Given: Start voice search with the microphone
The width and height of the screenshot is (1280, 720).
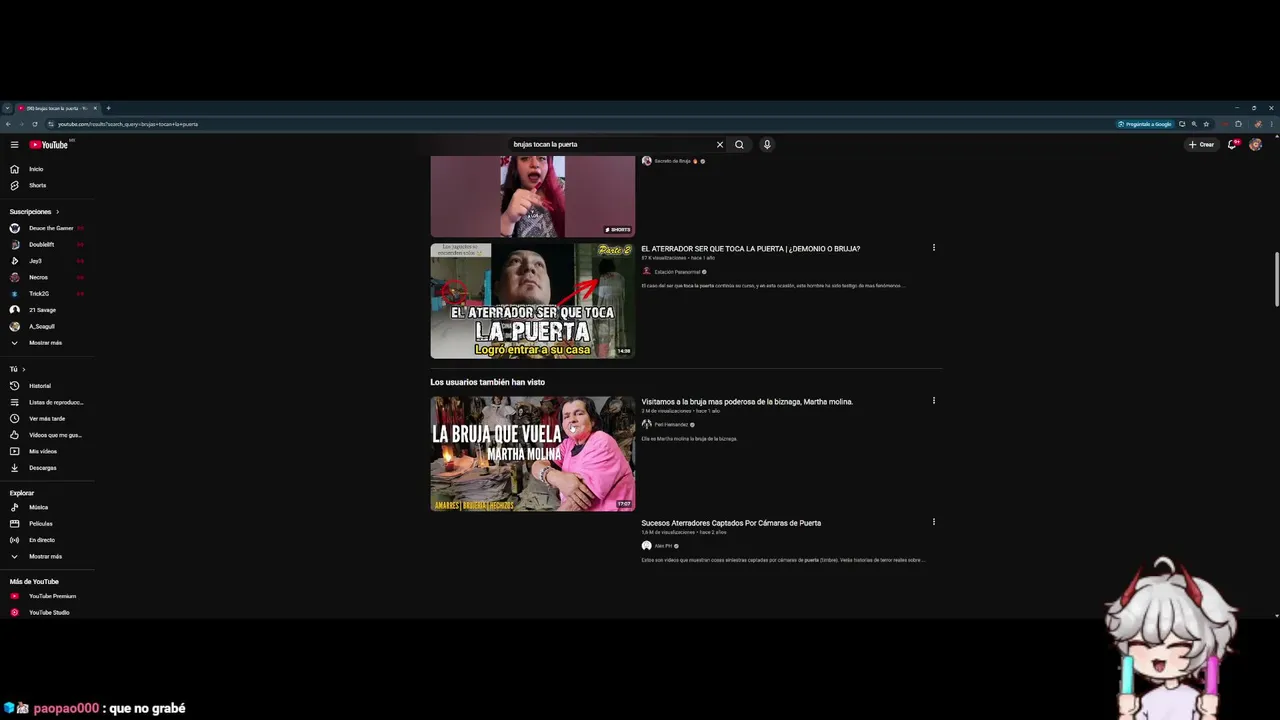Looking at the screenshot, I should (767, 144).
